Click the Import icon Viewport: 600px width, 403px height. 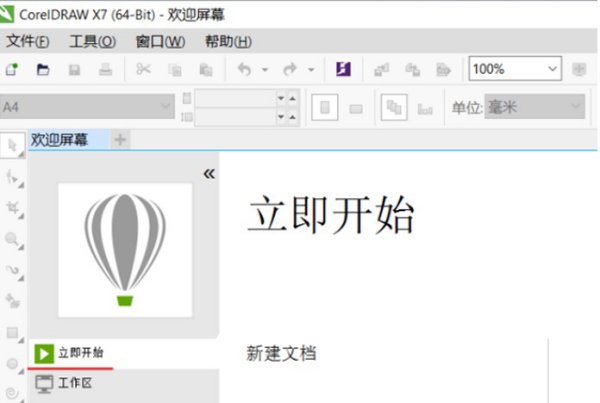pos(382,70)
